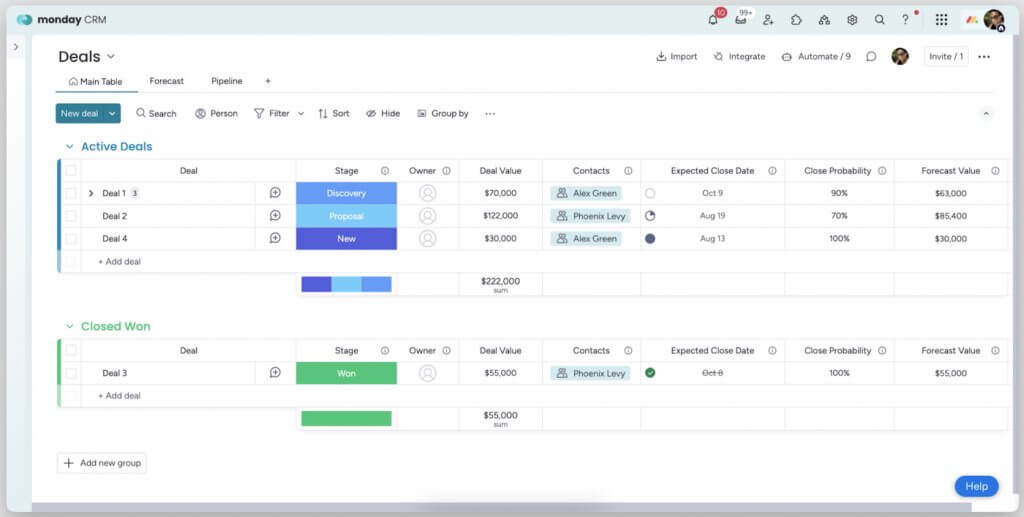Open the board discussion chat bubble icon
The height and width of the screenshot is (517, 1024).
click(871, 57)
